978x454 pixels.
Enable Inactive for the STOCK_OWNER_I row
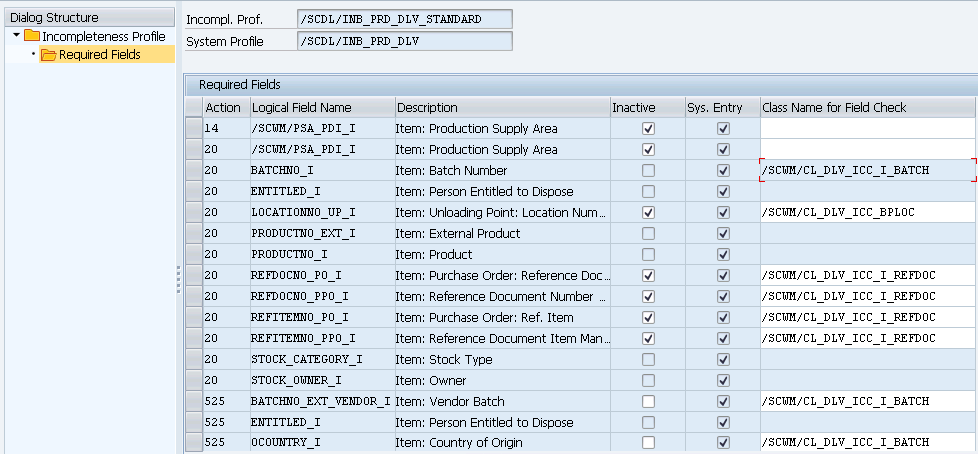(x=648, y=381)
